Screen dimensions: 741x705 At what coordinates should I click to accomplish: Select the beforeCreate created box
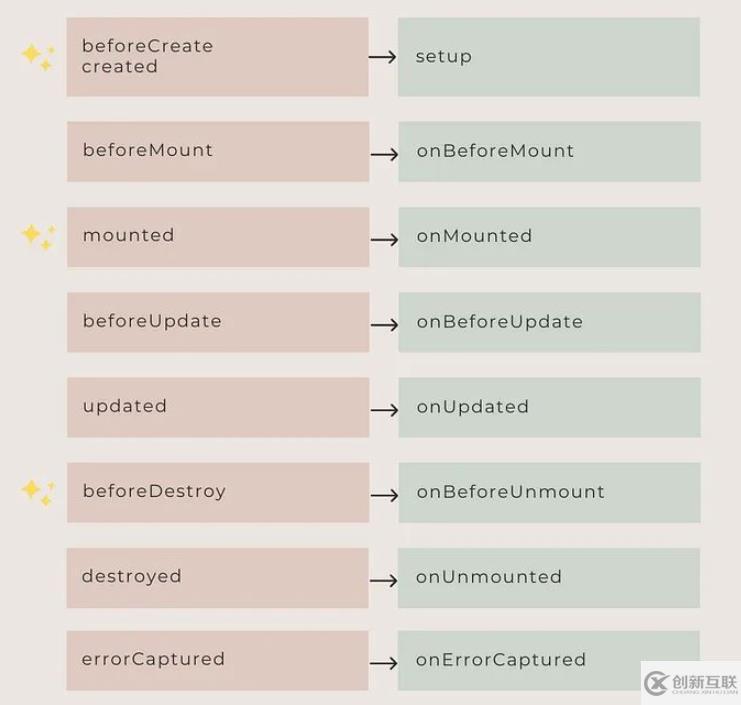(217, 57)
